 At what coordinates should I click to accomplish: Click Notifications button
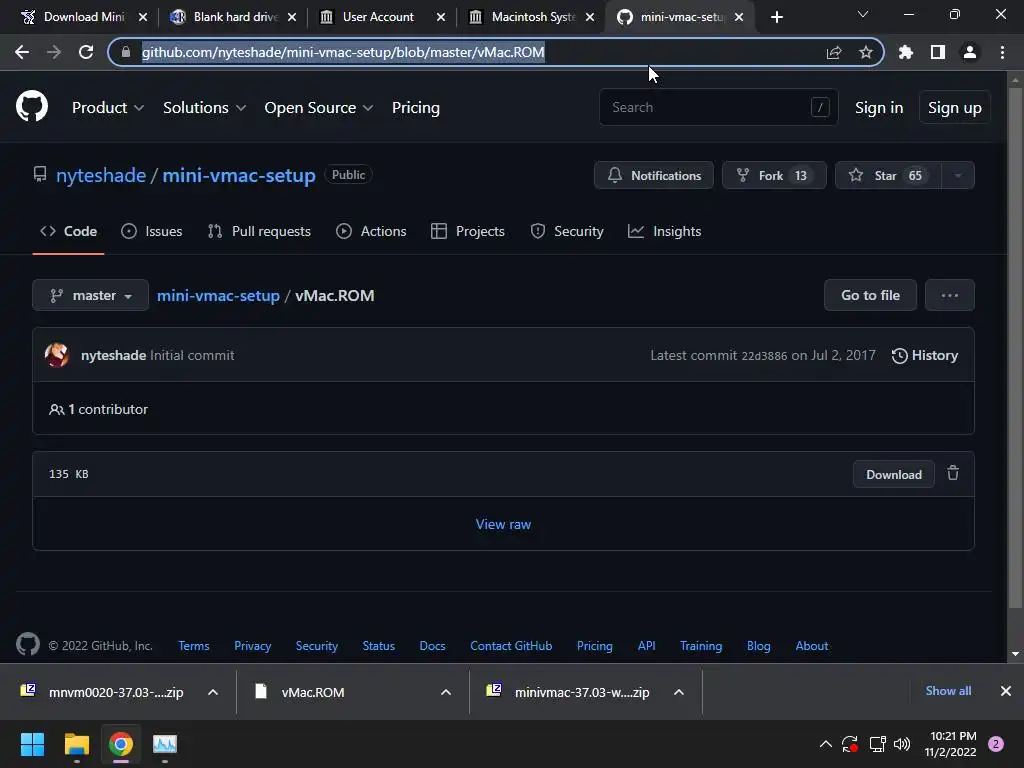(654, 175)
